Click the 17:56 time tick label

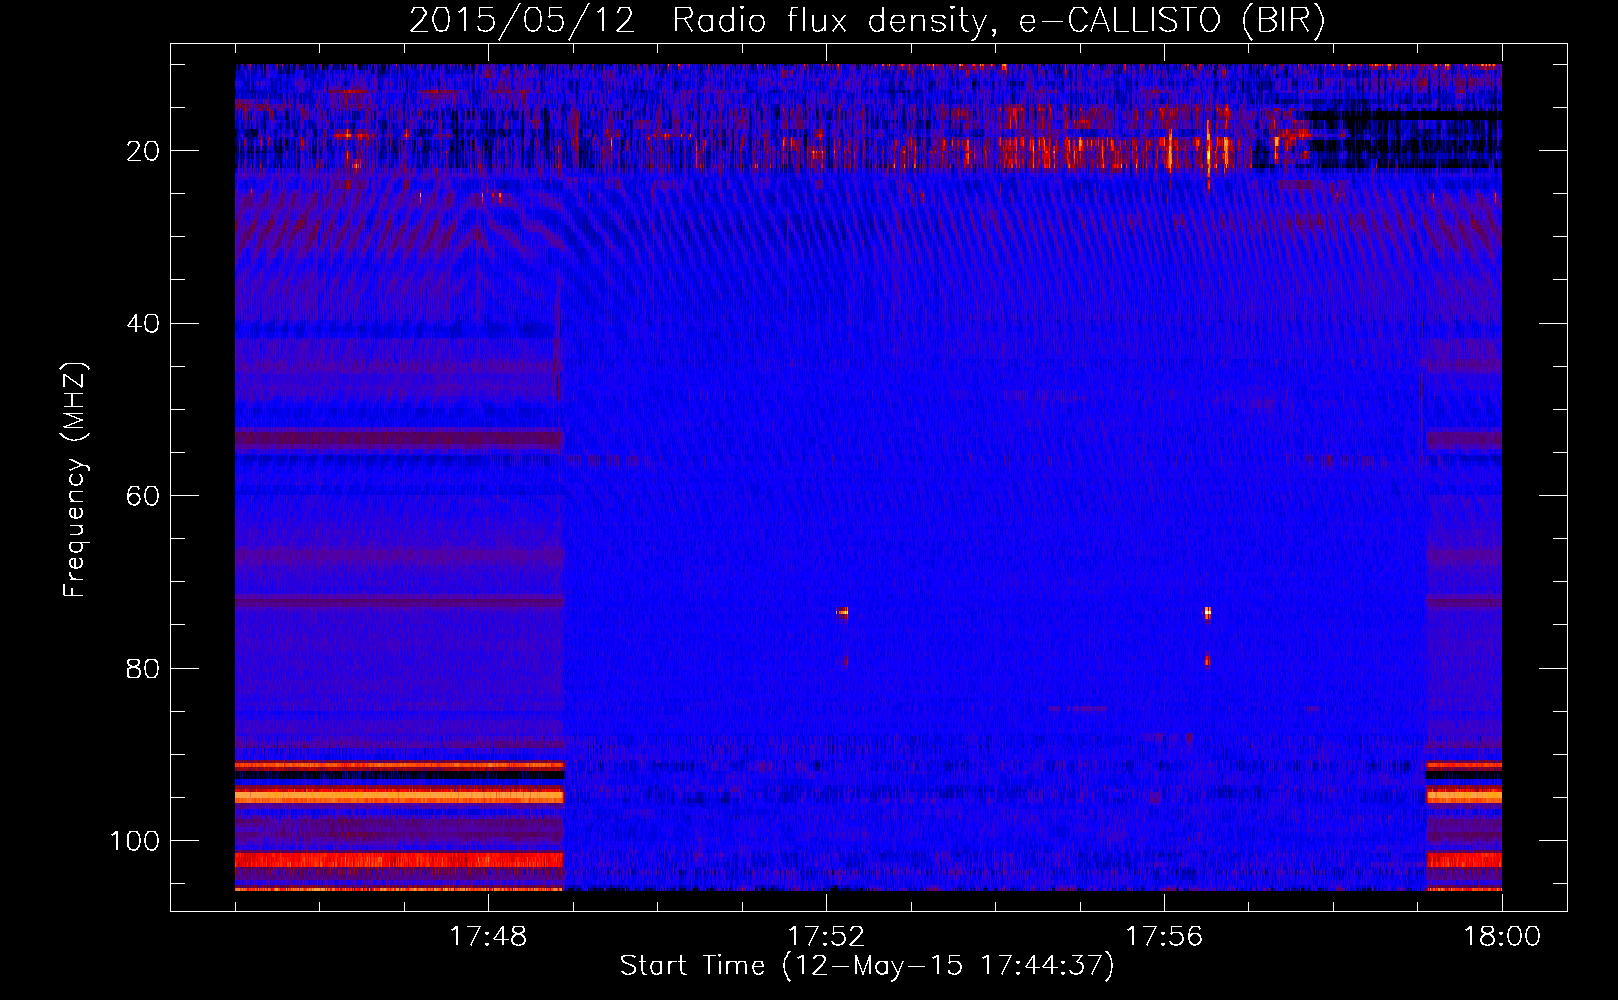[1164, 937]
